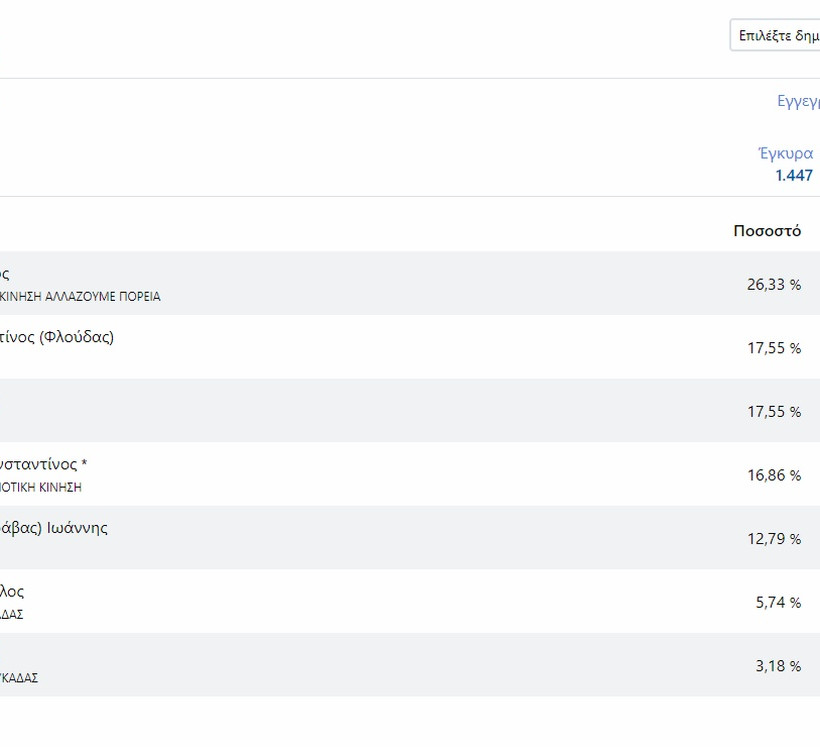Click the party subtitle ending 'ΔΑΣ' in 5,74 % row
This screenshot has width=820, height=747.
pos(11,615)
